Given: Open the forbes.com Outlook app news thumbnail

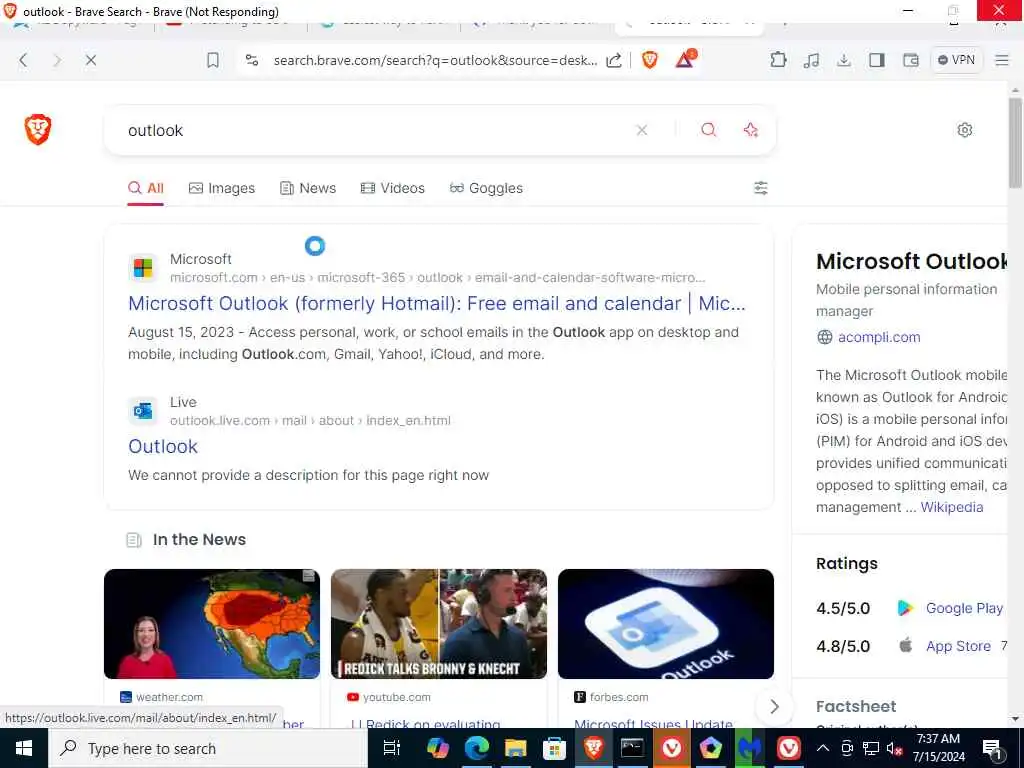Looking at the screenshot, I should 665,624.
